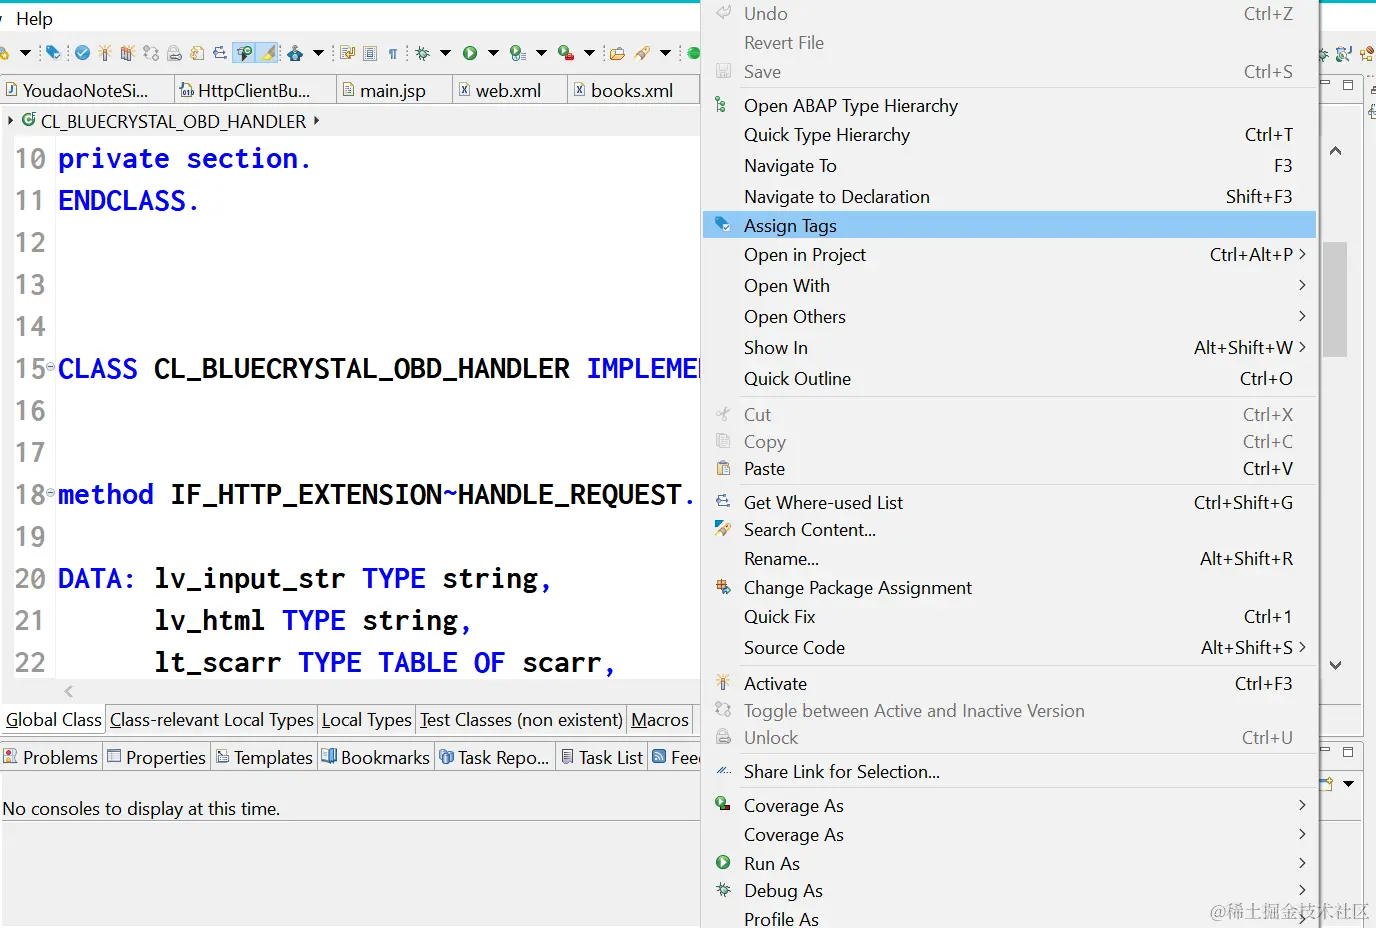Click the Where-used list toolbar icon
This screenshot has height=928, width=1376.
click(x=220, y=53)
